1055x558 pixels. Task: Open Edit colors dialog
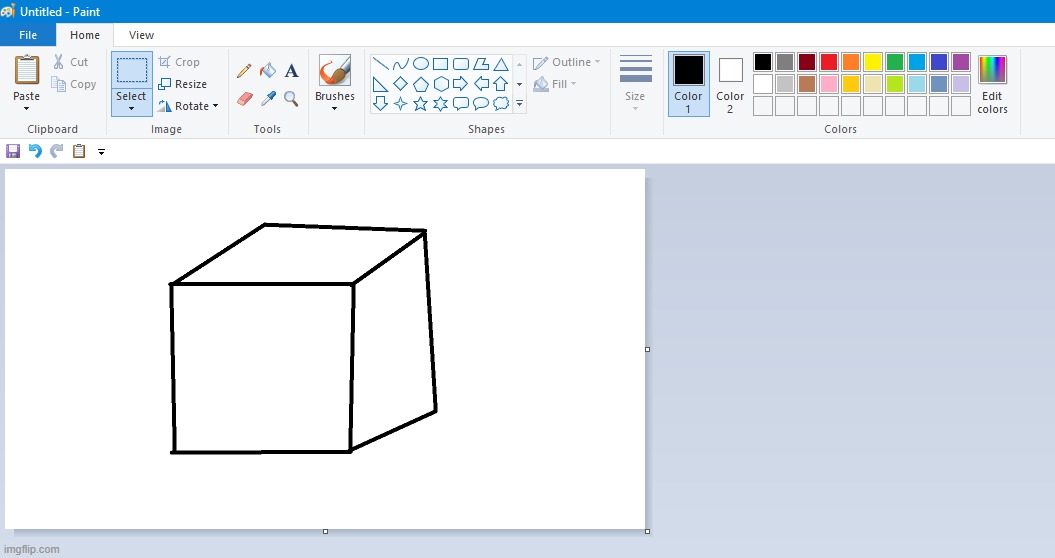point(992,84)
